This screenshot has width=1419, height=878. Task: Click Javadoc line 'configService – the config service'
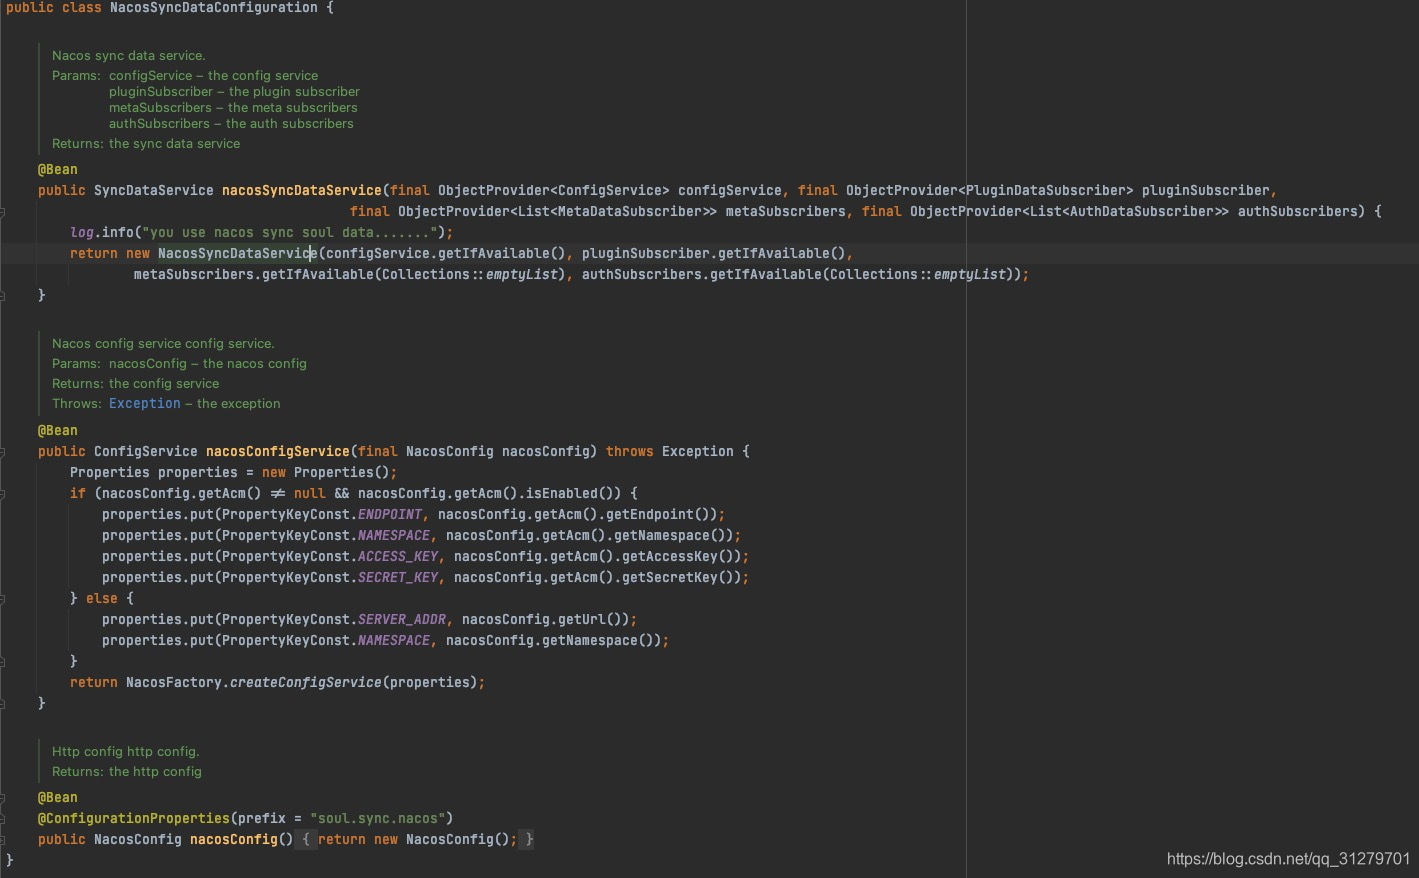point(214,75)
